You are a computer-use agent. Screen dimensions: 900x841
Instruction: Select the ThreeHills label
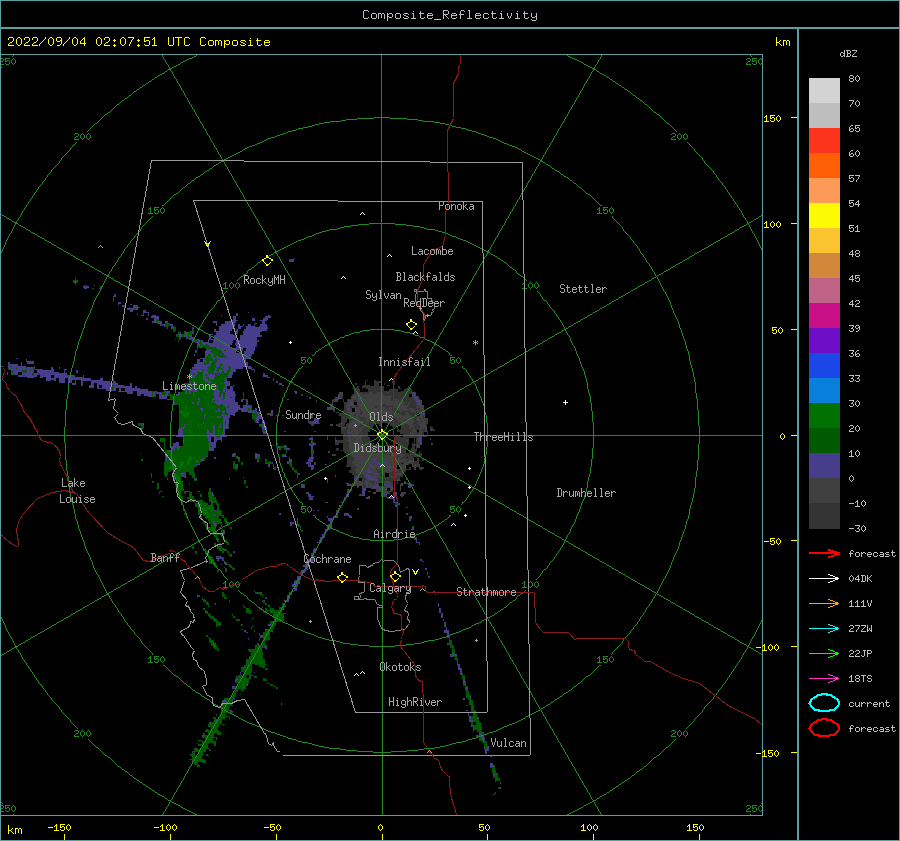503,437
